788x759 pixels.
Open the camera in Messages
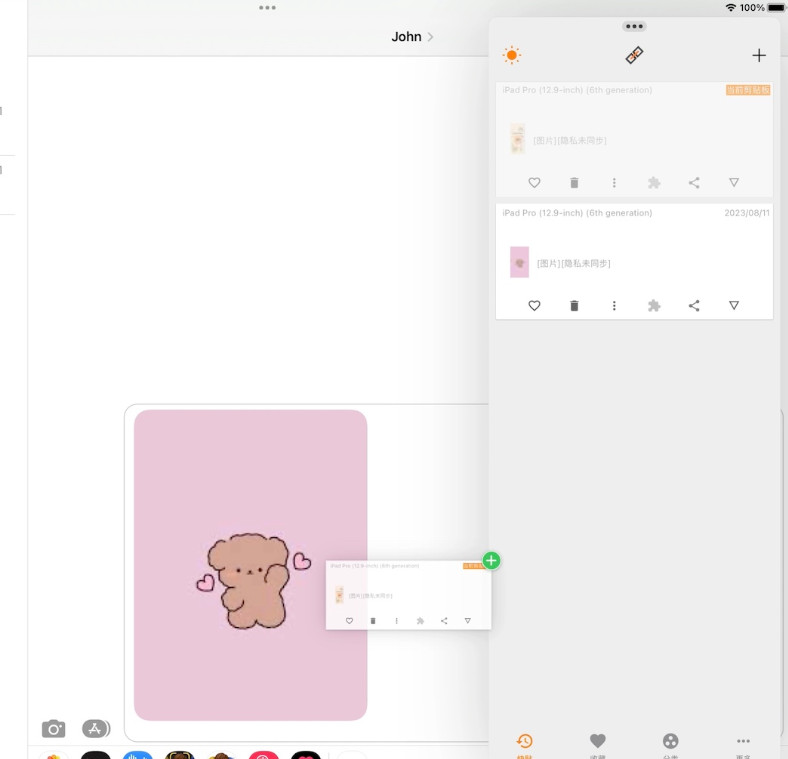click(53, 728)
